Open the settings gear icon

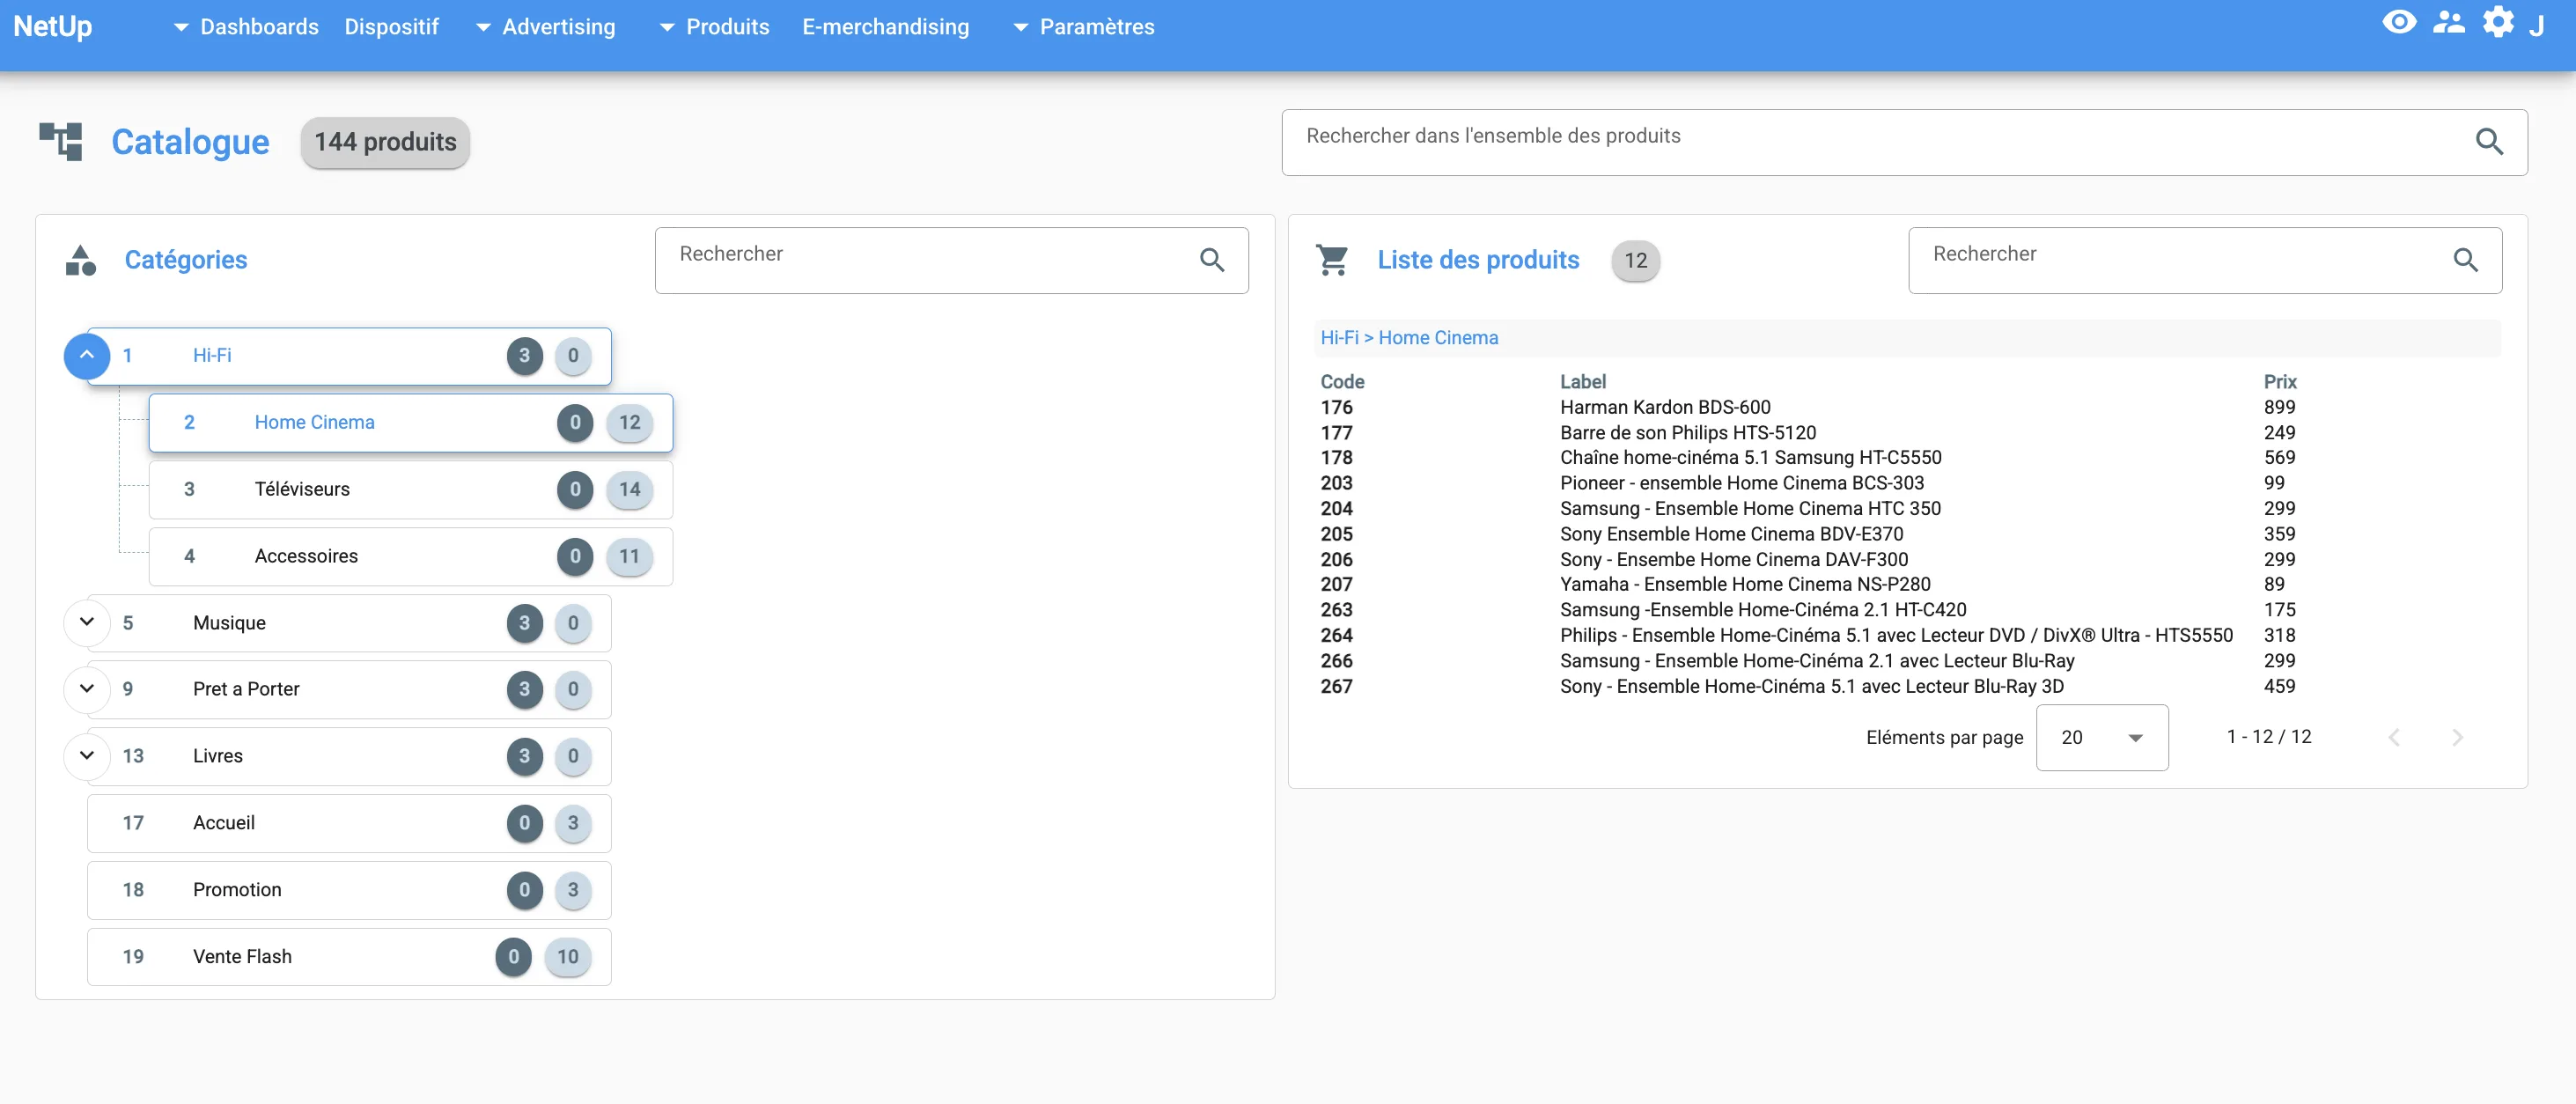pos(2497,23)
